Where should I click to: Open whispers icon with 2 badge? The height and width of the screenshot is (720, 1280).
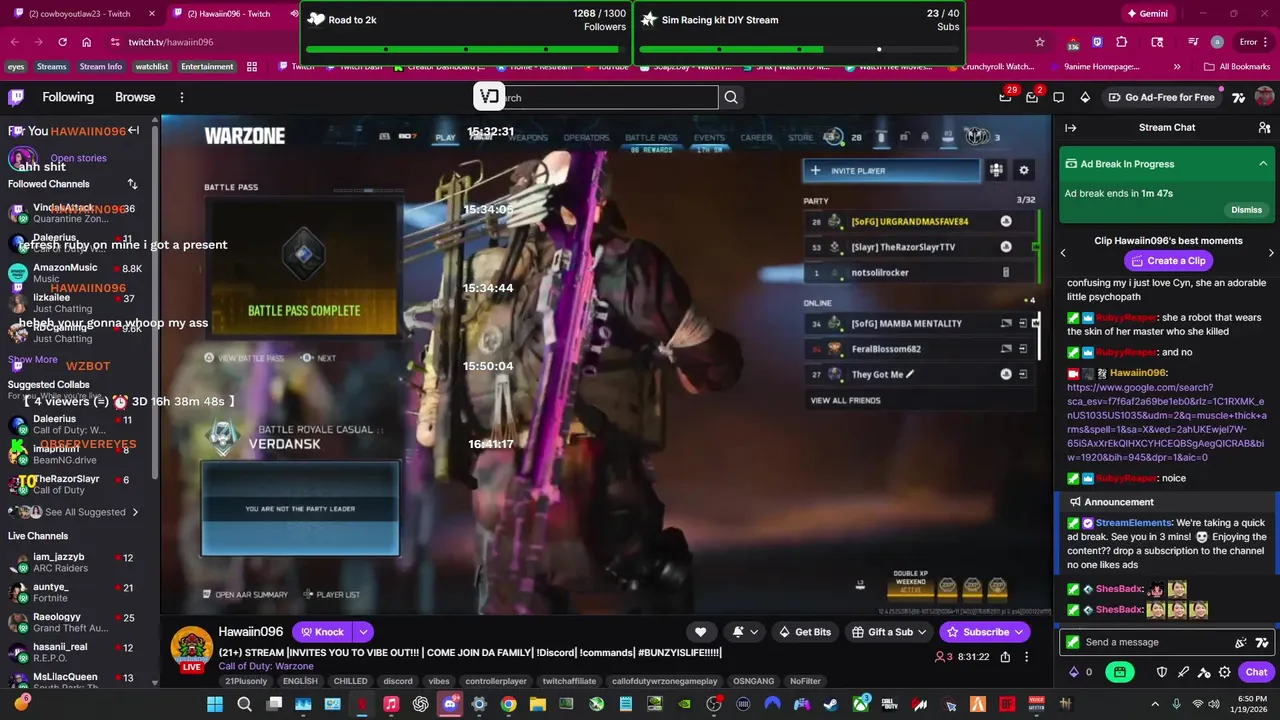point(1034,97)
